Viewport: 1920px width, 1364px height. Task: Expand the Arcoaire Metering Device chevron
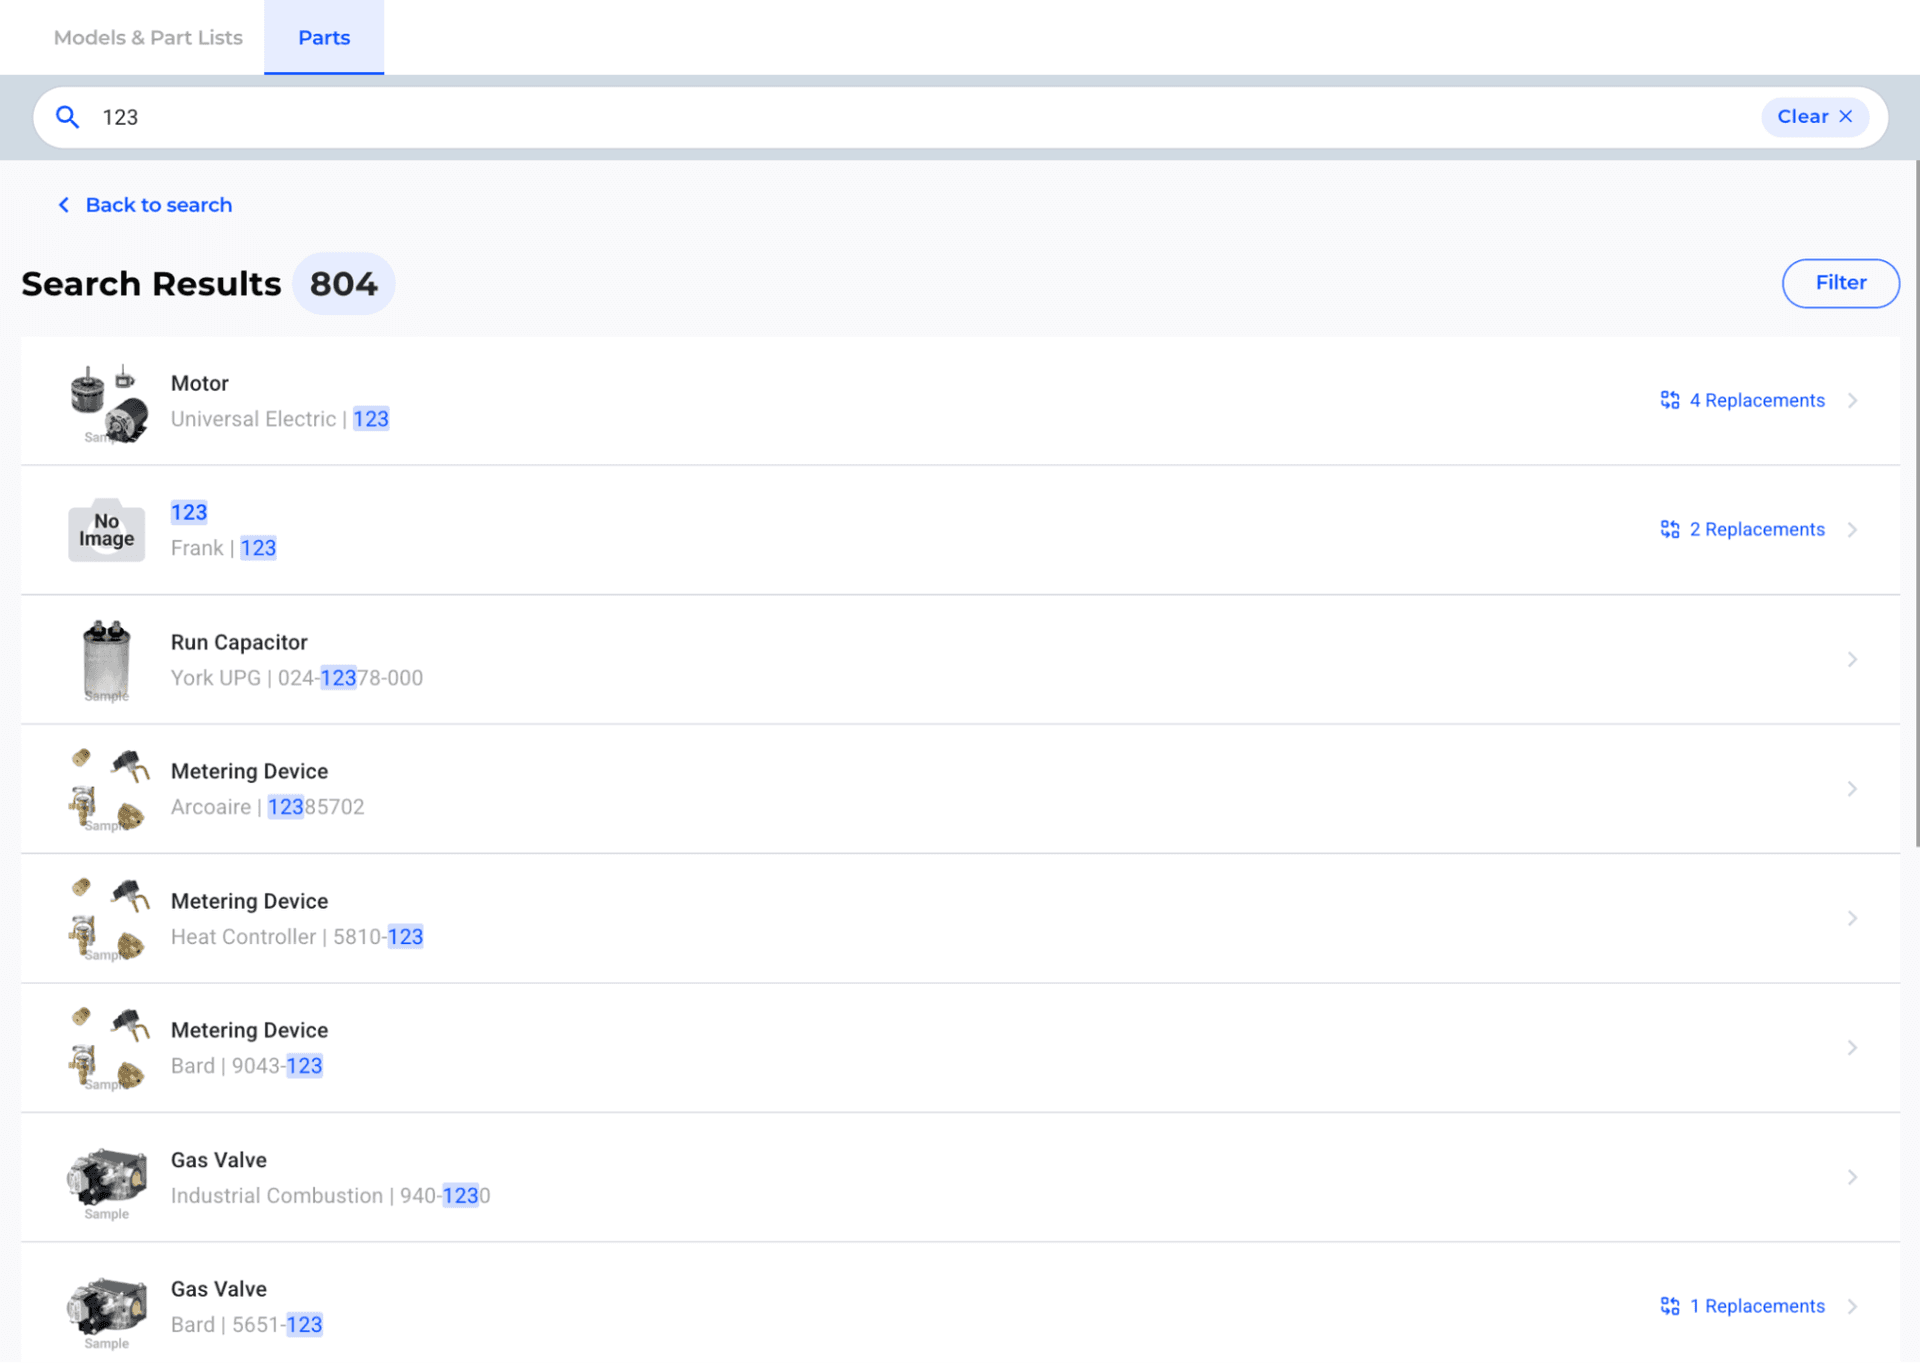pos(1852,789)
